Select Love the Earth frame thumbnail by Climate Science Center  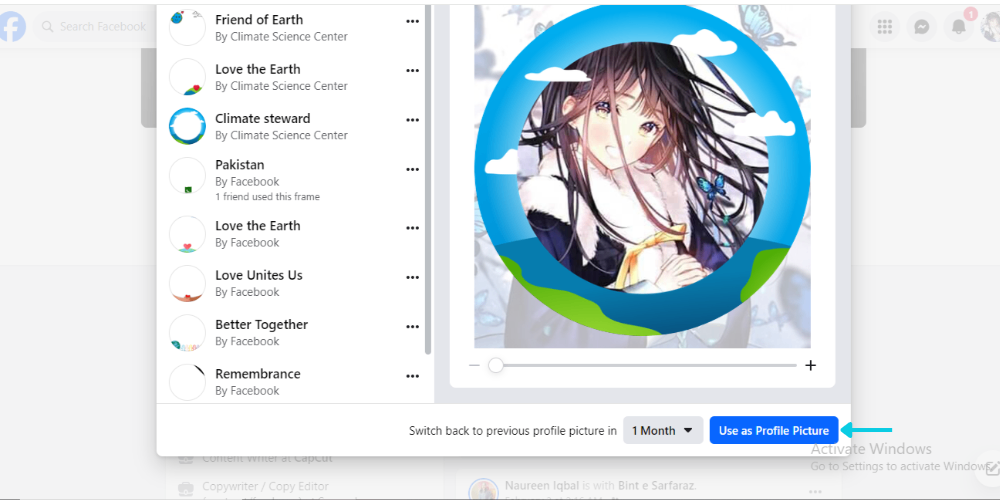[188, 77]
